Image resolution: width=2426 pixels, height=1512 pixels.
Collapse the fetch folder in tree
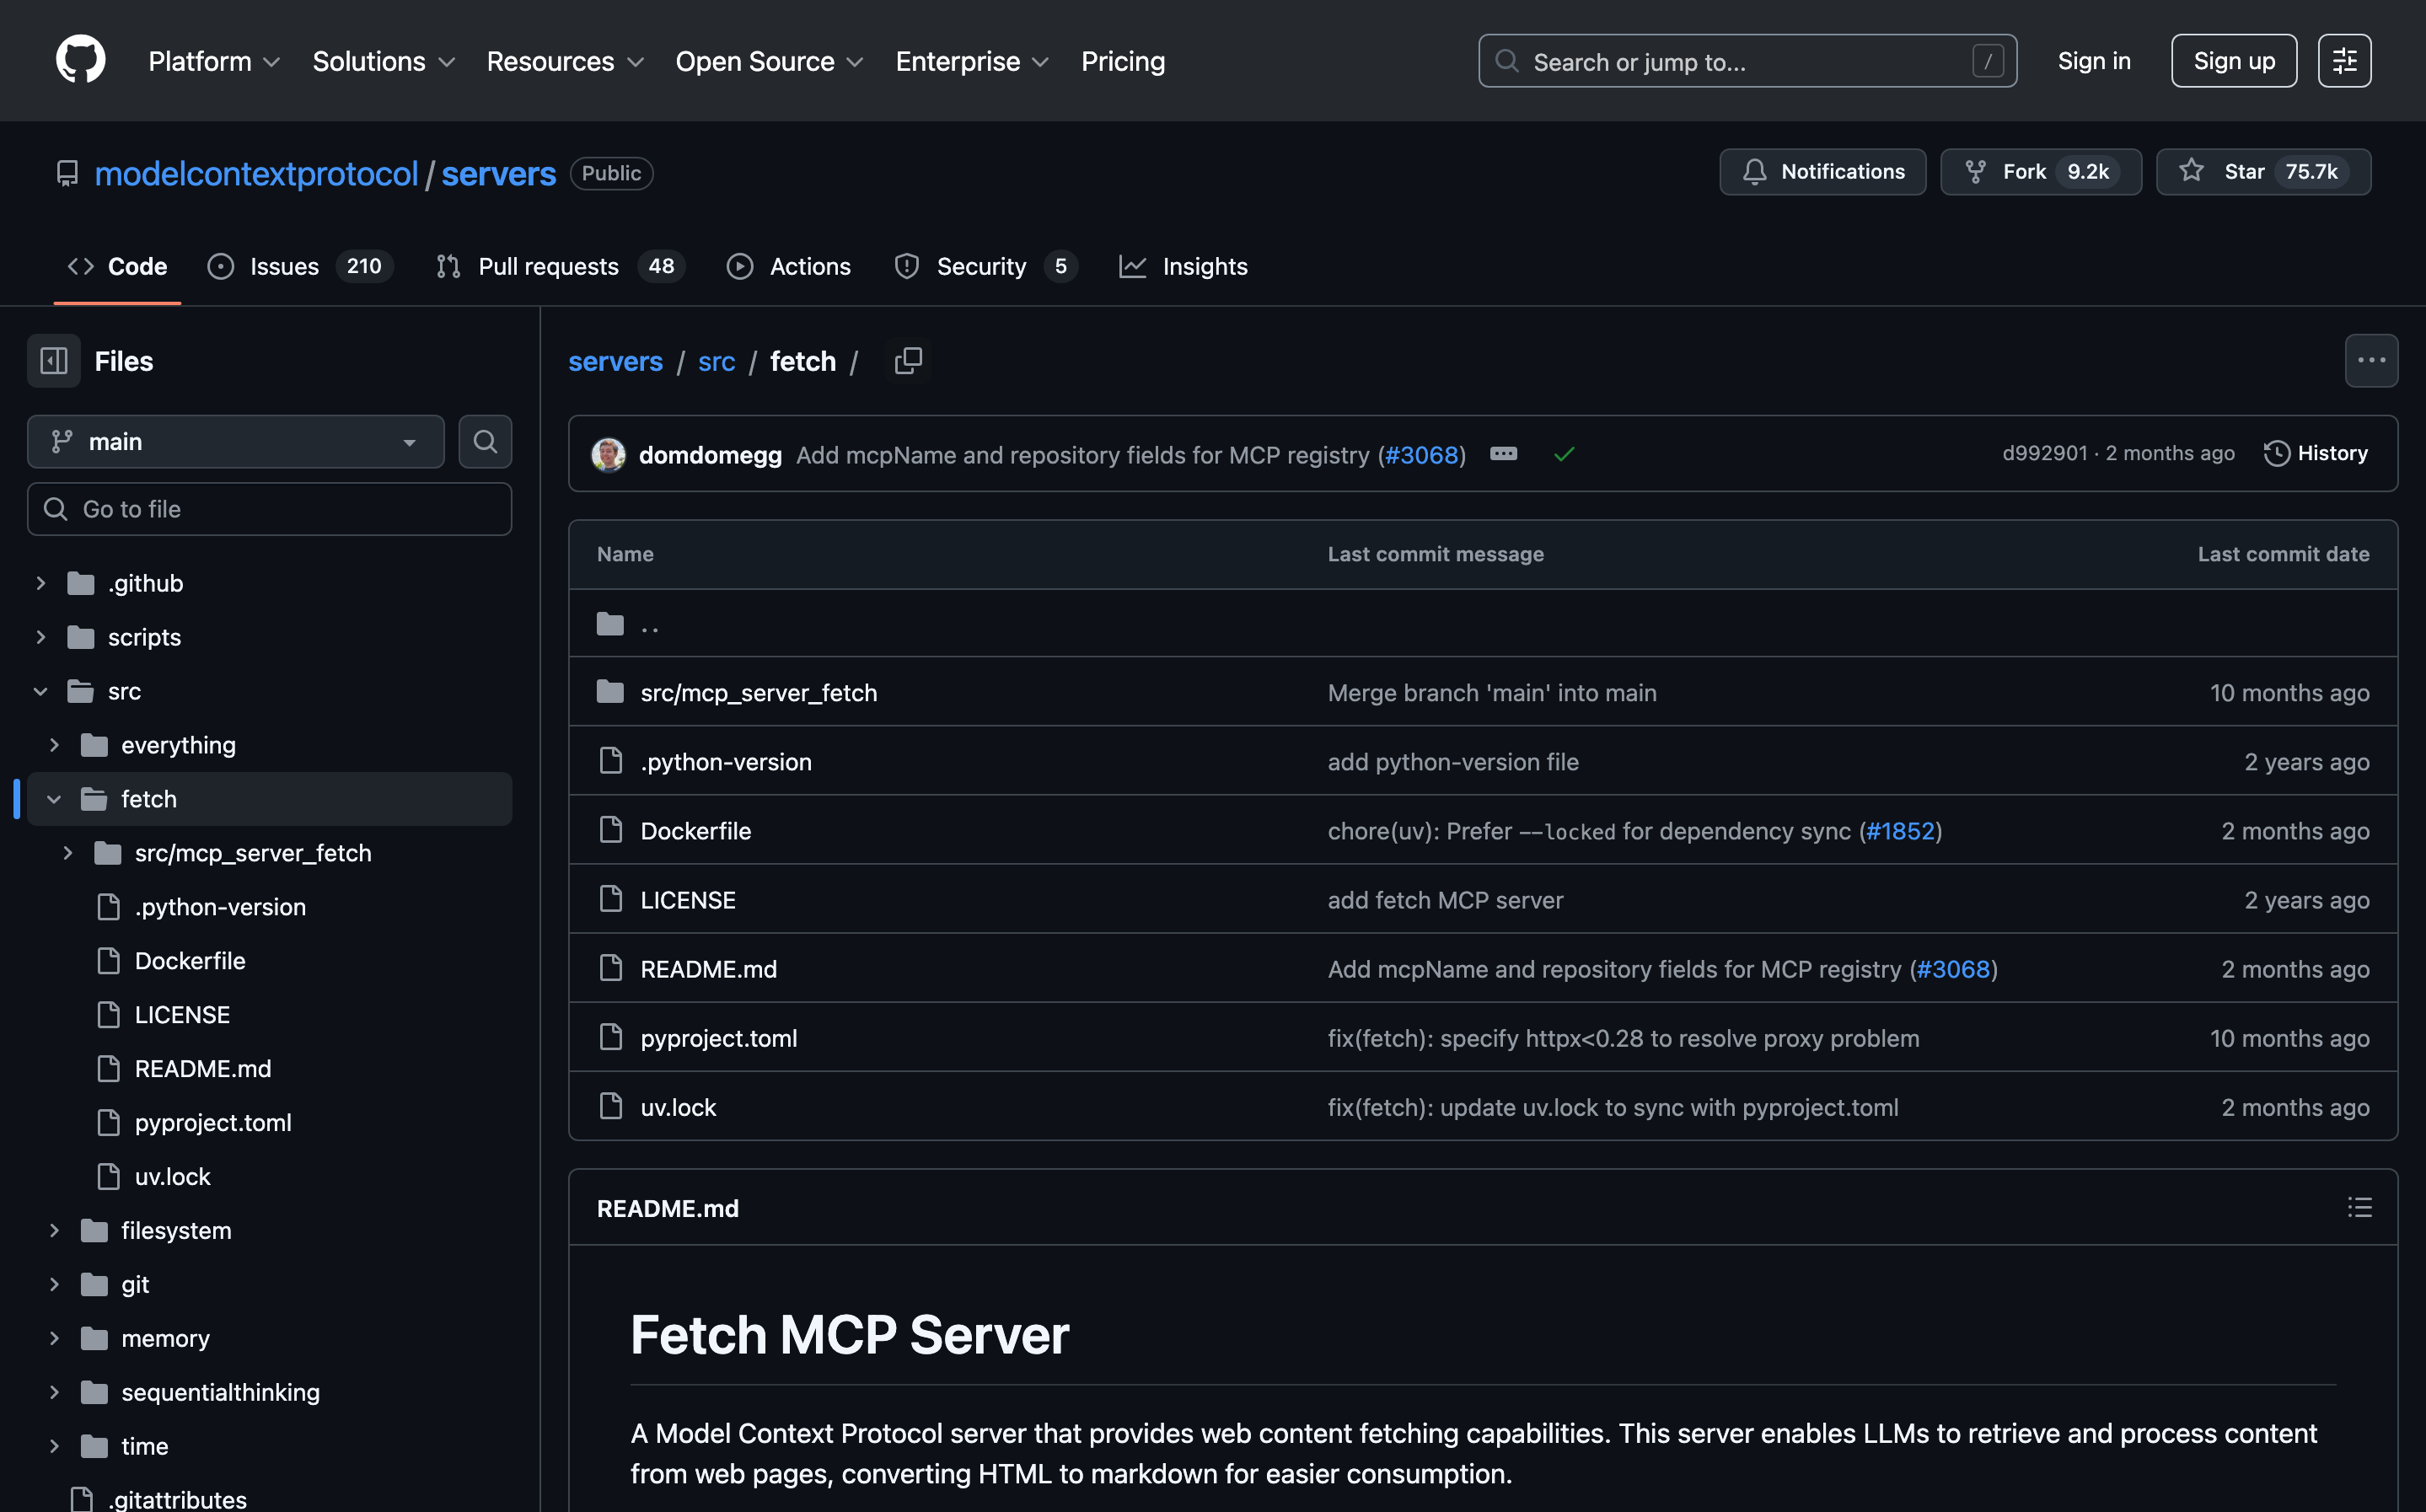[54, 799]
